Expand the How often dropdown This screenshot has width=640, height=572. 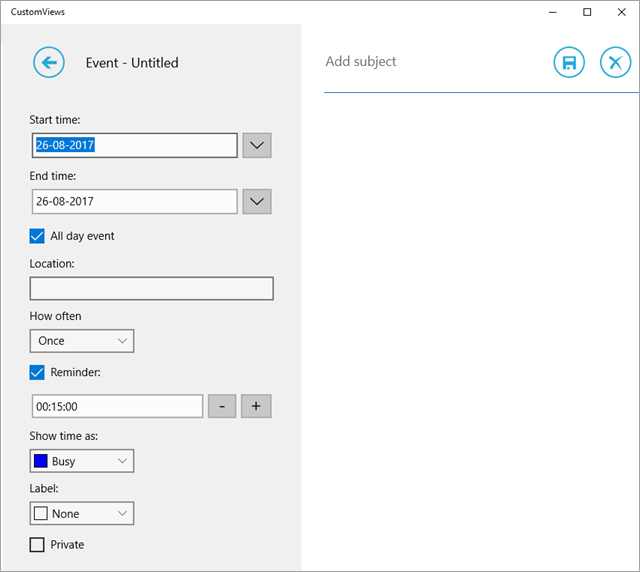[x=82, y=341]
